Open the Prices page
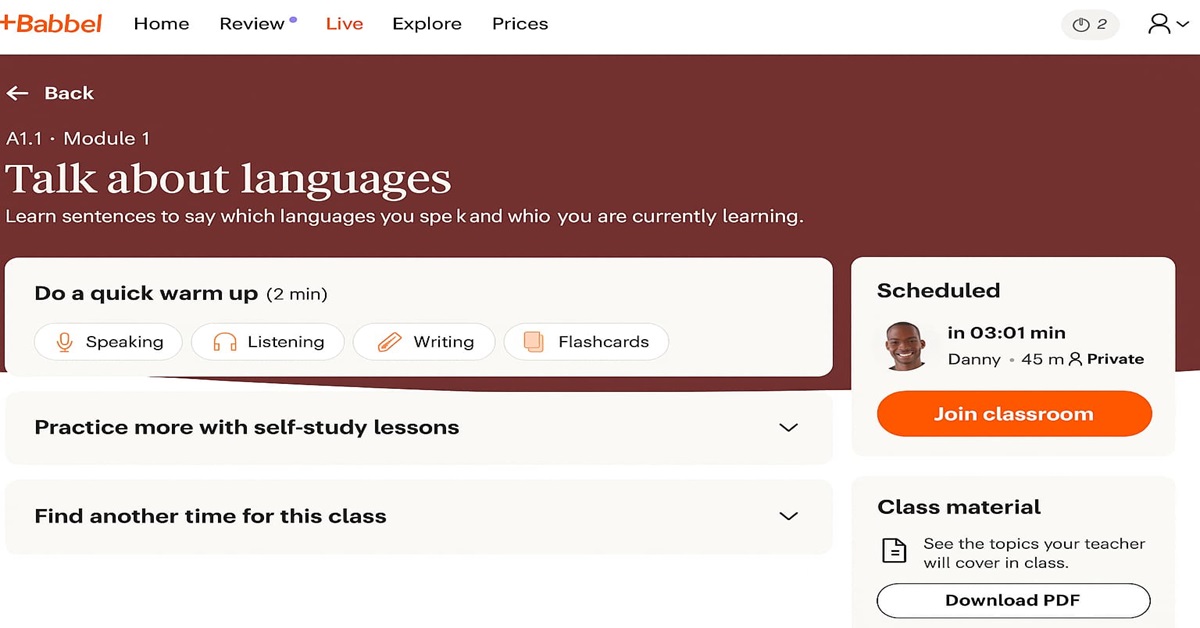The height and width of the screenshot is (628, 1200). tap(520, 24)
